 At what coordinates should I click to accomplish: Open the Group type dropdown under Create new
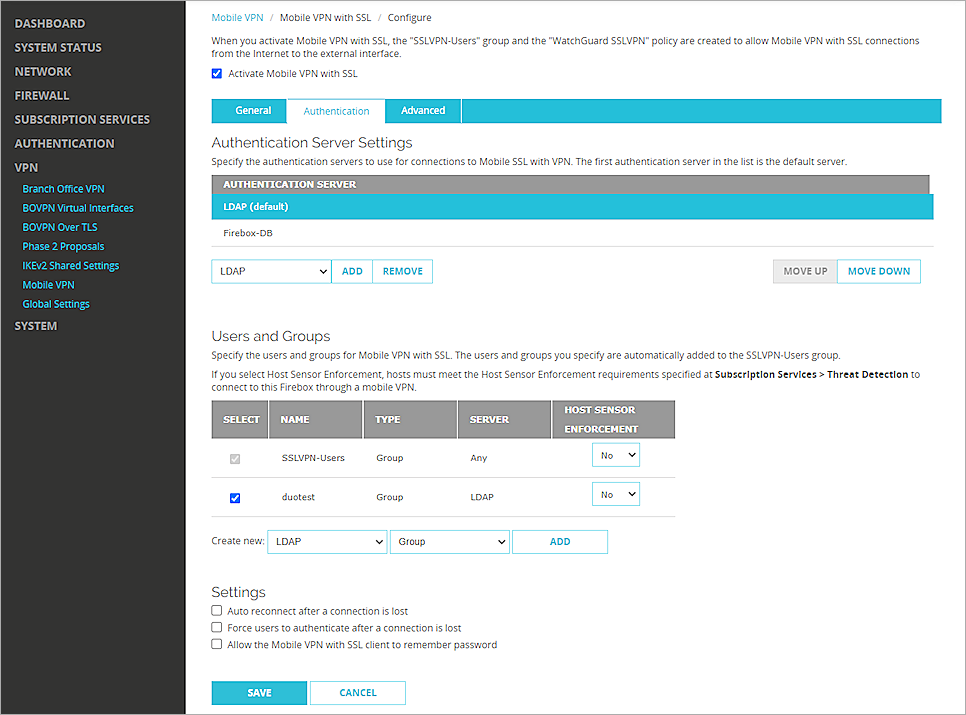449,541
